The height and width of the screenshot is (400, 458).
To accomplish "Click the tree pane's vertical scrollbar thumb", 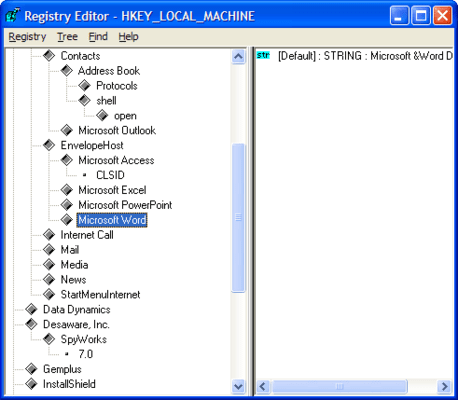I will click(238, 218).
